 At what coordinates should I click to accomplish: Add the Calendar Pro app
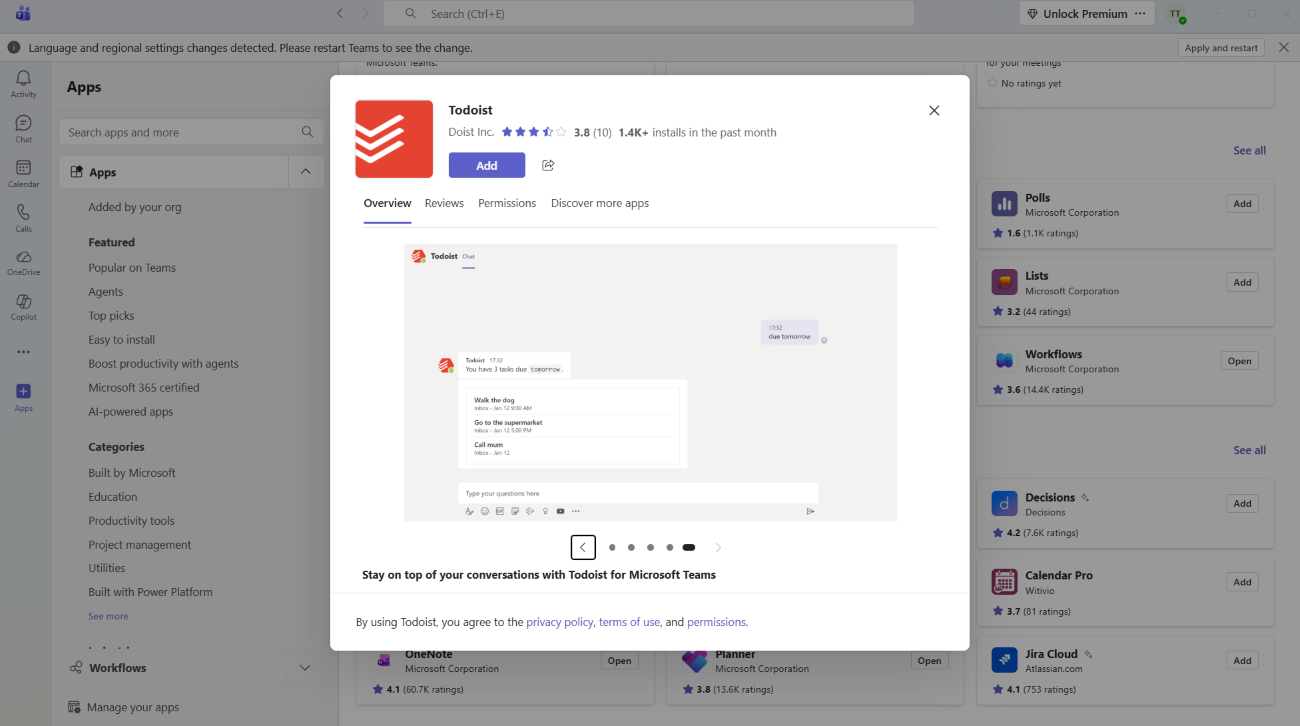(1242, 582)
